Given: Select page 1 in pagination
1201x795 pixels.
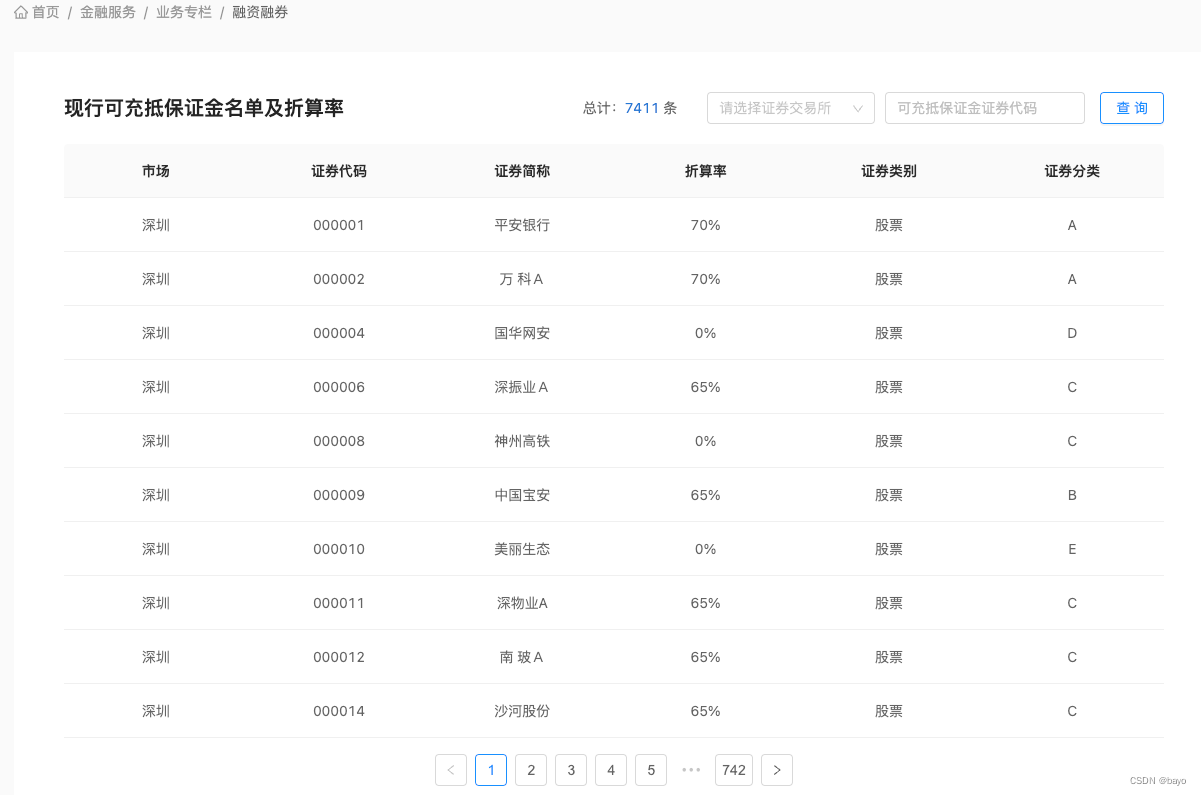Looking at the screenshot, I should point(491,770).
